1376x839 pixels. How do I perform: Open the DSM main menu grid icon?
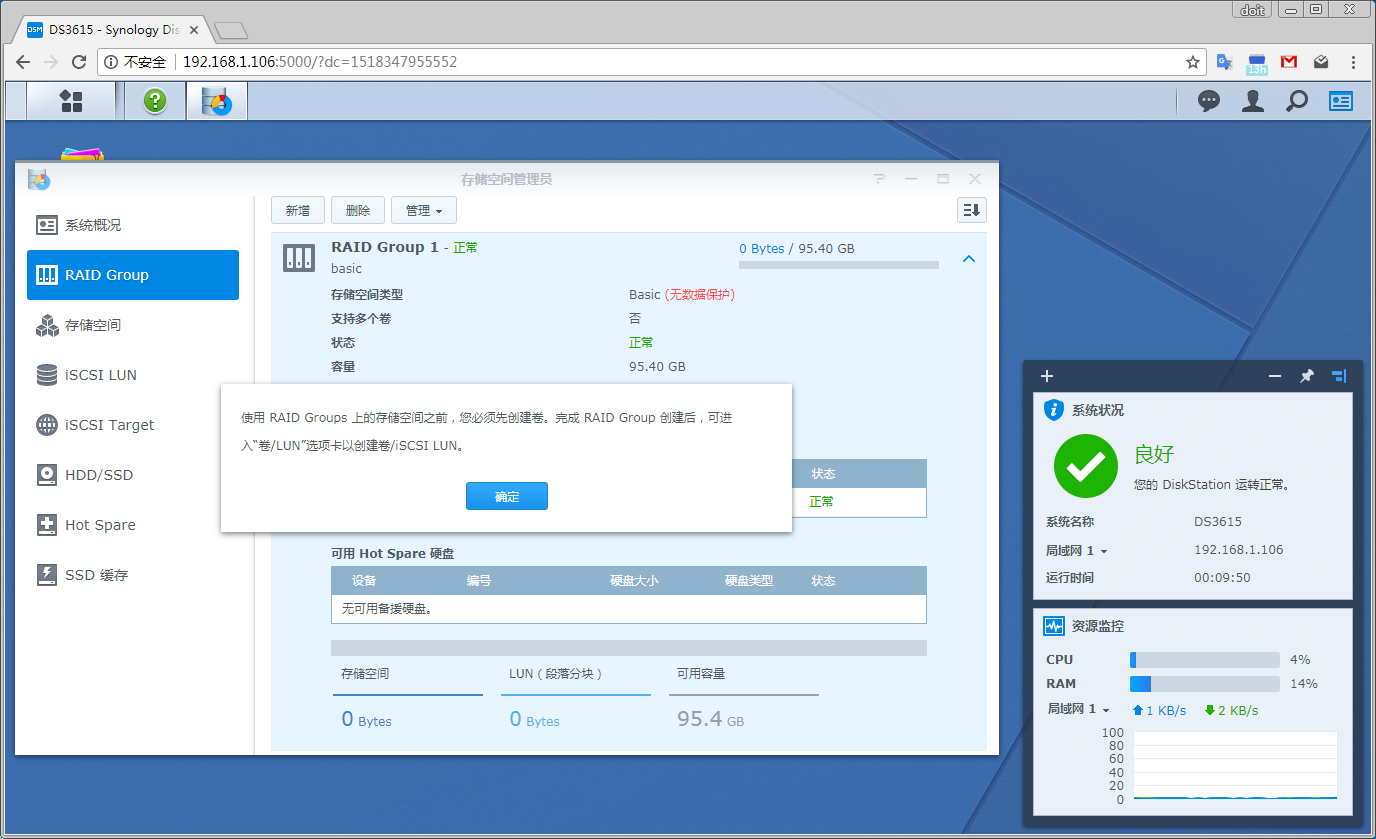(x=71, y=101)
